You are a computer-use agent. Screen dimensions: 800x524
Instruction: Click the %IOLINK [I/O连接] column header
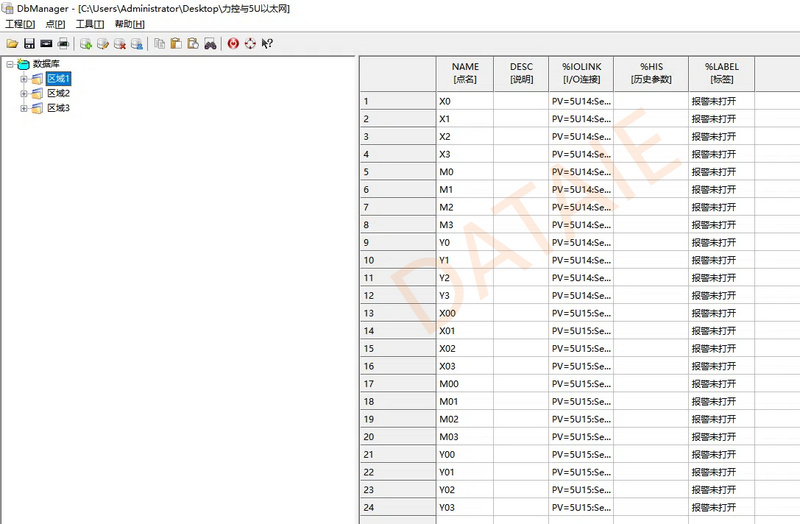point(581,73)
